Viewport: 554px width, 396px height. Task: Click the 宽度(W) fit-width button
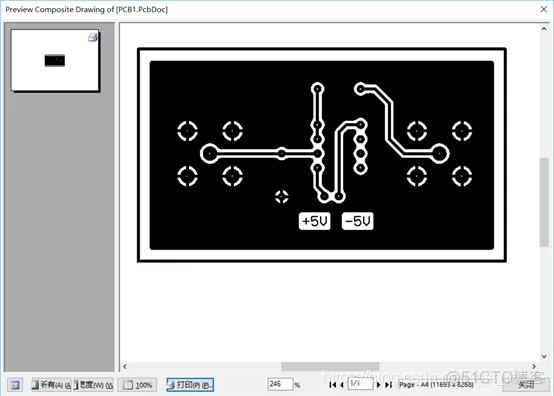(93, 385)
